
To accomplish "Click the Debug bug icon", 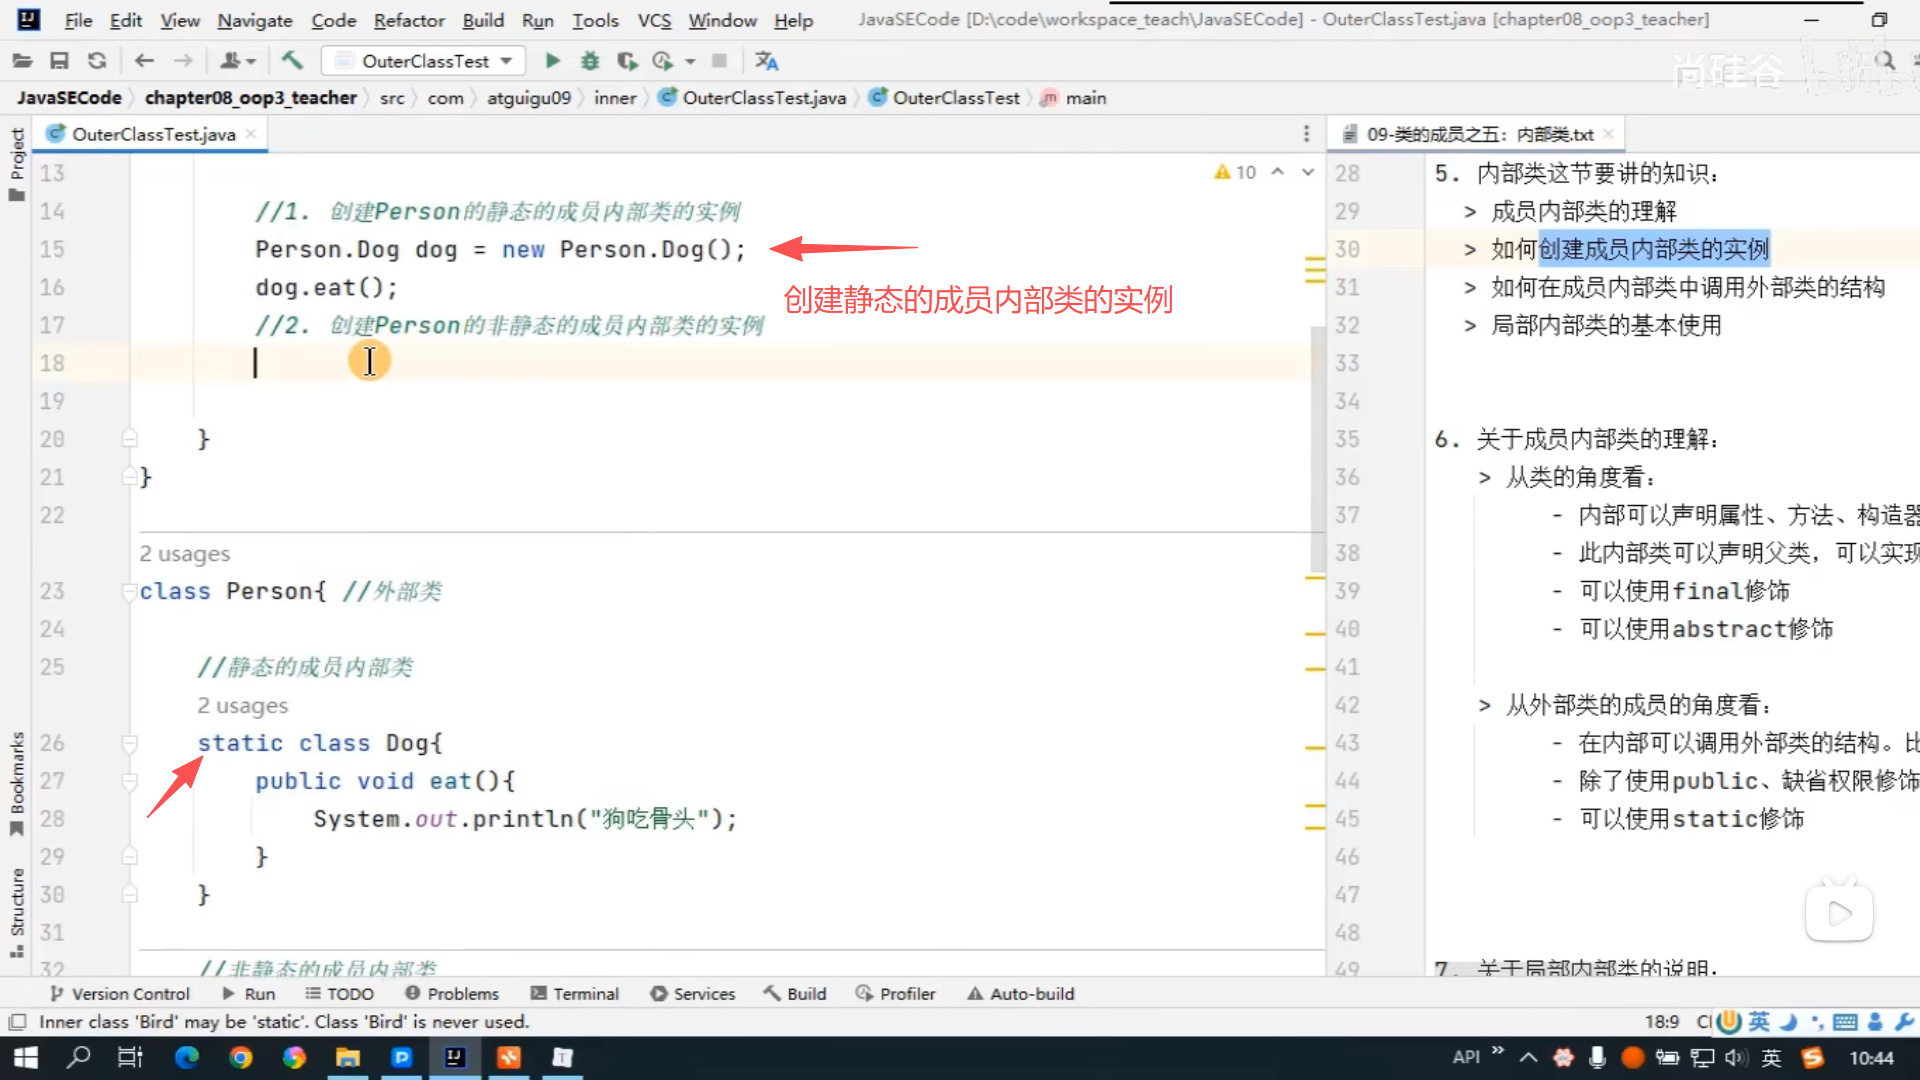I will pyautogui.click(x=590, y=61).
